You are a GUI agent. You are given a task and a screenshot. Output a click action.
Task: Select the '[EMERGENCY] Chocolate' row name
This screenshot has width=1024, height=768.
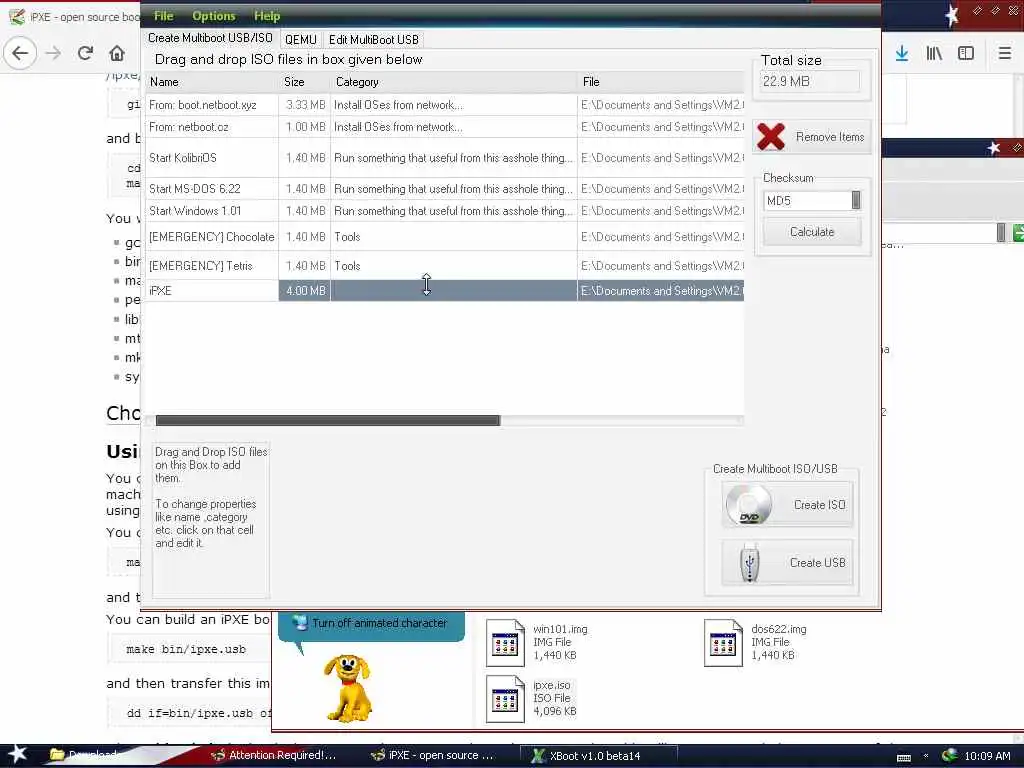point(211,236)
